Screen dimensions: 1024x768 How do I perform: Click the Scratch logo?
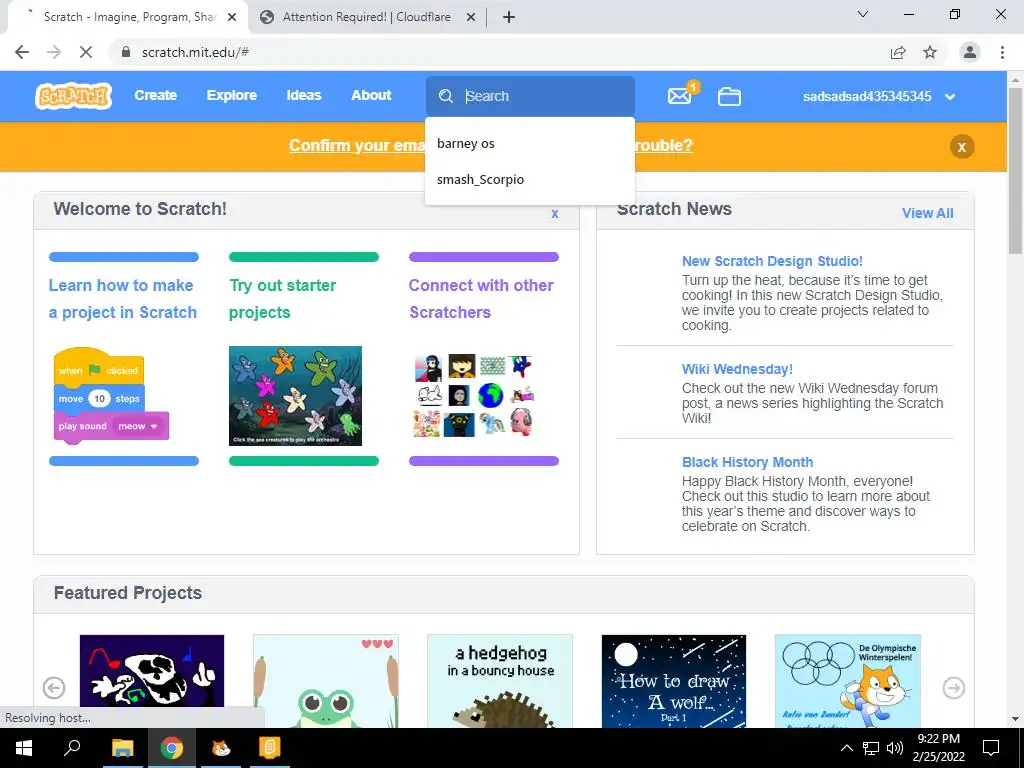[73, 96]
